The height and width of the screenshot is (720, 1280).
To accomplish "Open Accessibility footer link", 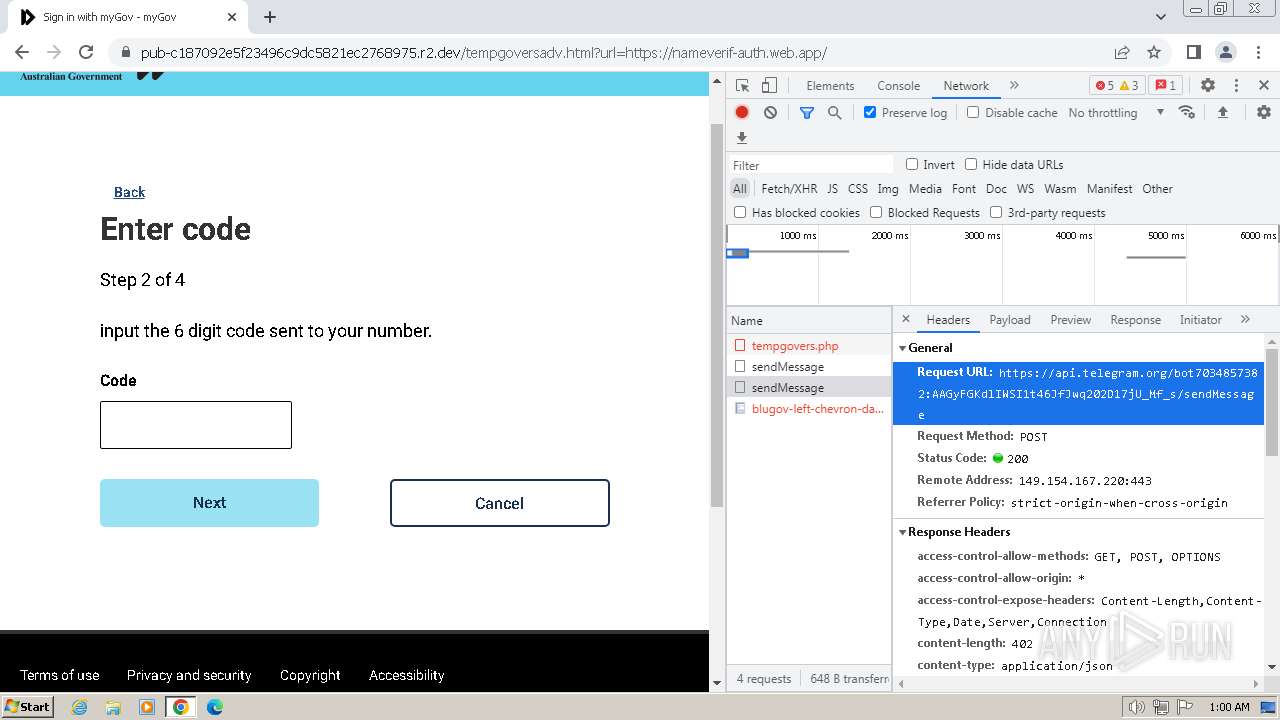I will [x=406, y=675].
